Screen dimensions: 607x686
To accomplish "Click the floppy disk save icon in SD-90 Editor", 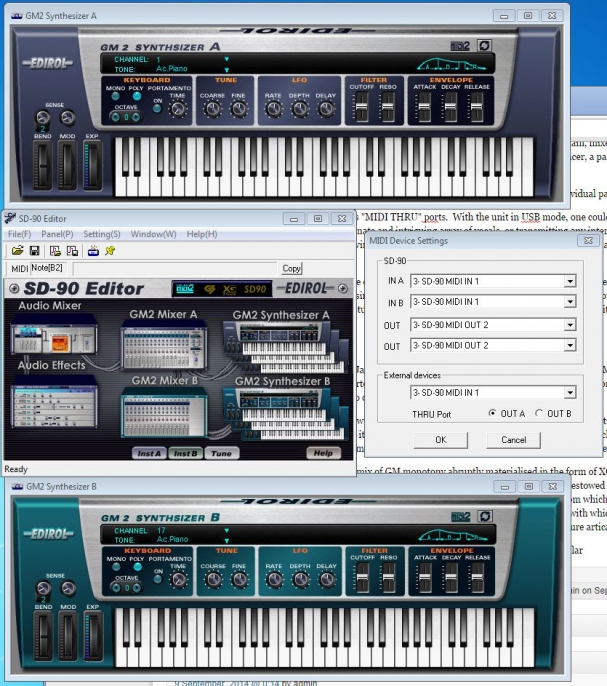I will point(34,251).
